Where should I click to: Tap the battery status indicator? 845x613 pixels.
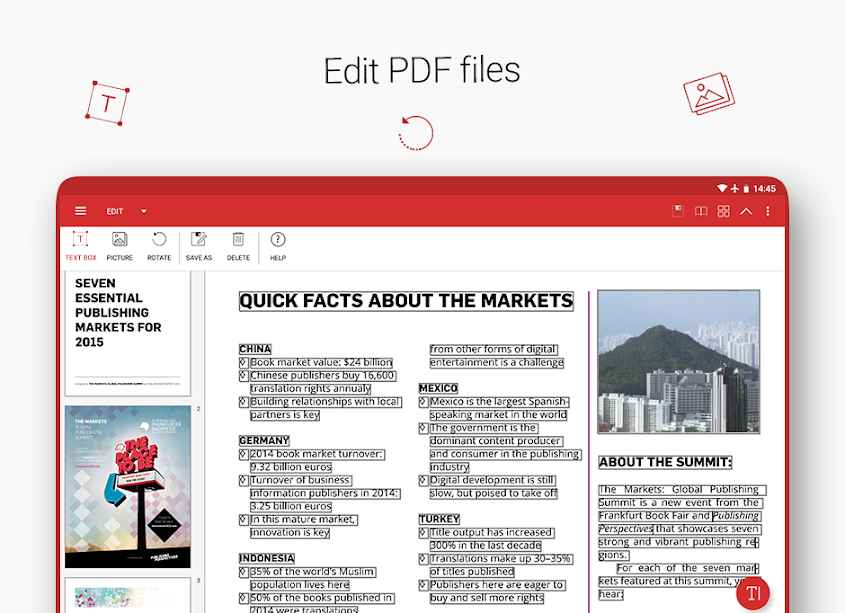coord(748,188)
